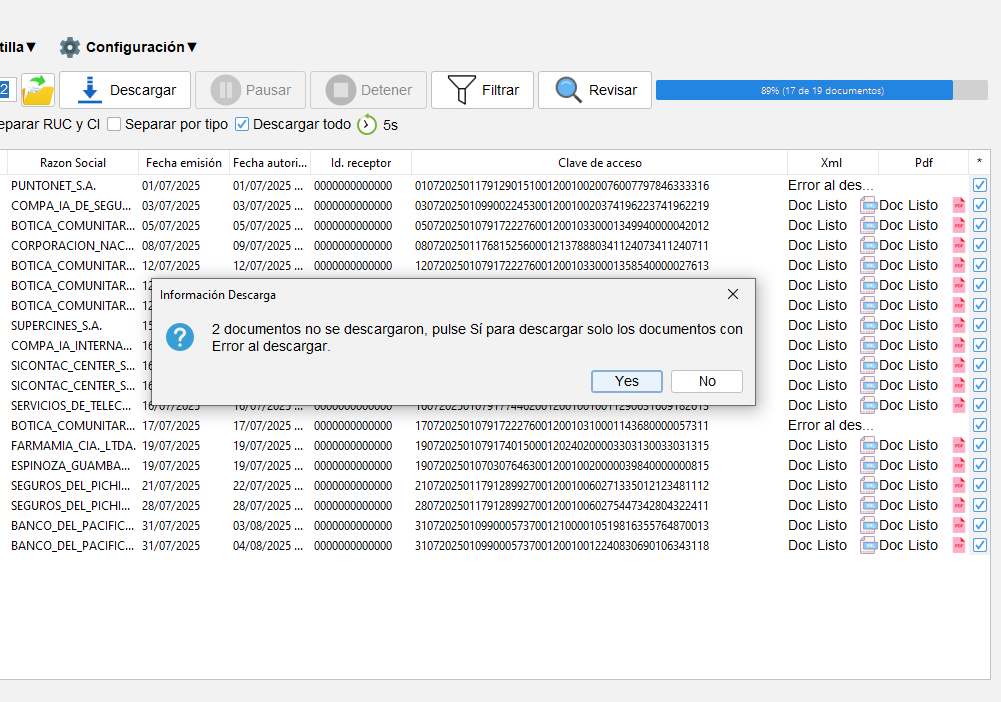1001x702 pixels.
Task: Sort by the Fecha emisión column header
Action: click(x=184, y=162)
